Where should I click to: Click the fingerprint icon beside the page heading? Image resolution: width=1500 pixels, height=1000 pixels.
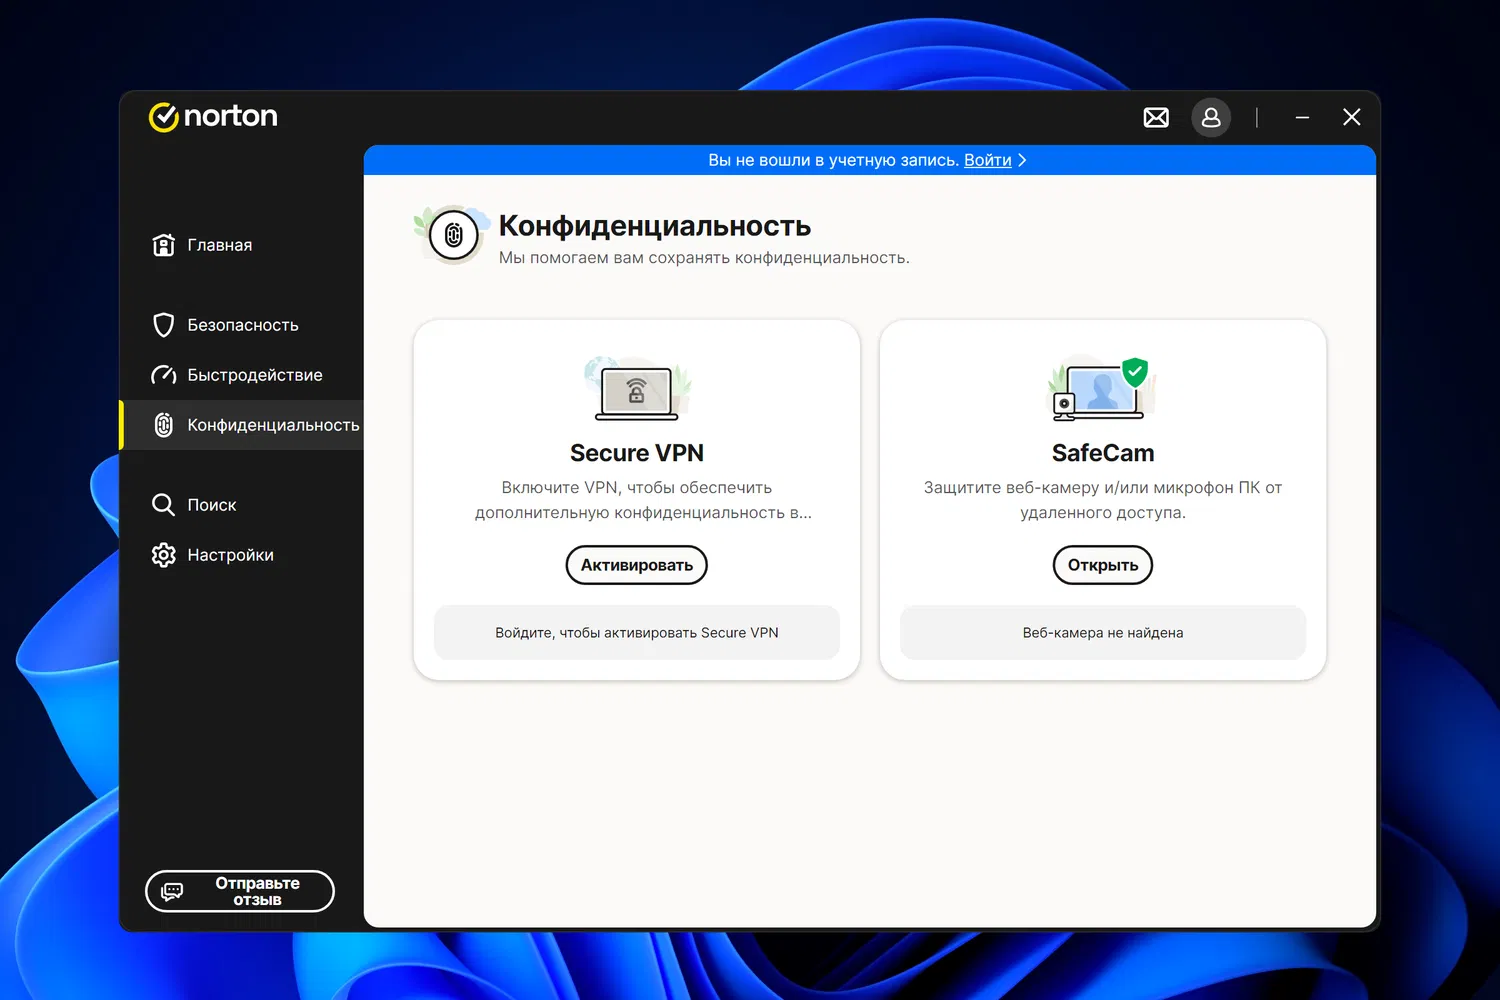pos(453,235)
